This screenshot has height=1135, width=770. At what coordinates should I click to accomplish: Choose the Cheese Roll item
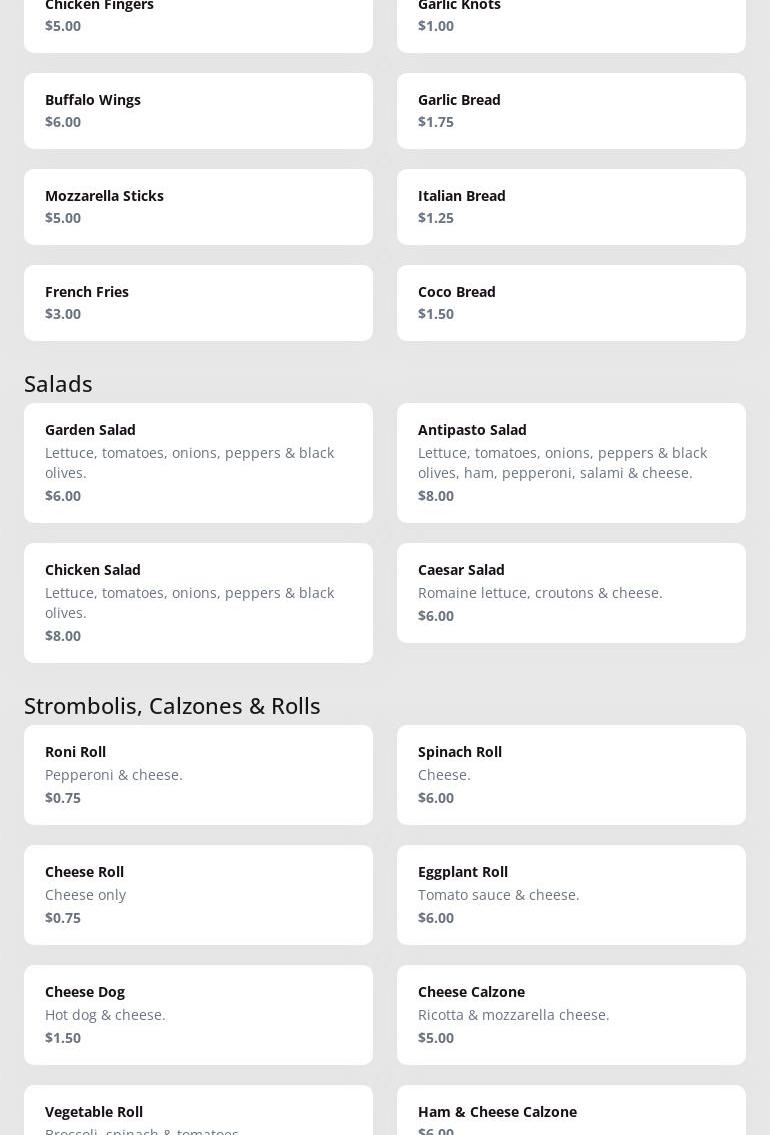click(198, 895)
